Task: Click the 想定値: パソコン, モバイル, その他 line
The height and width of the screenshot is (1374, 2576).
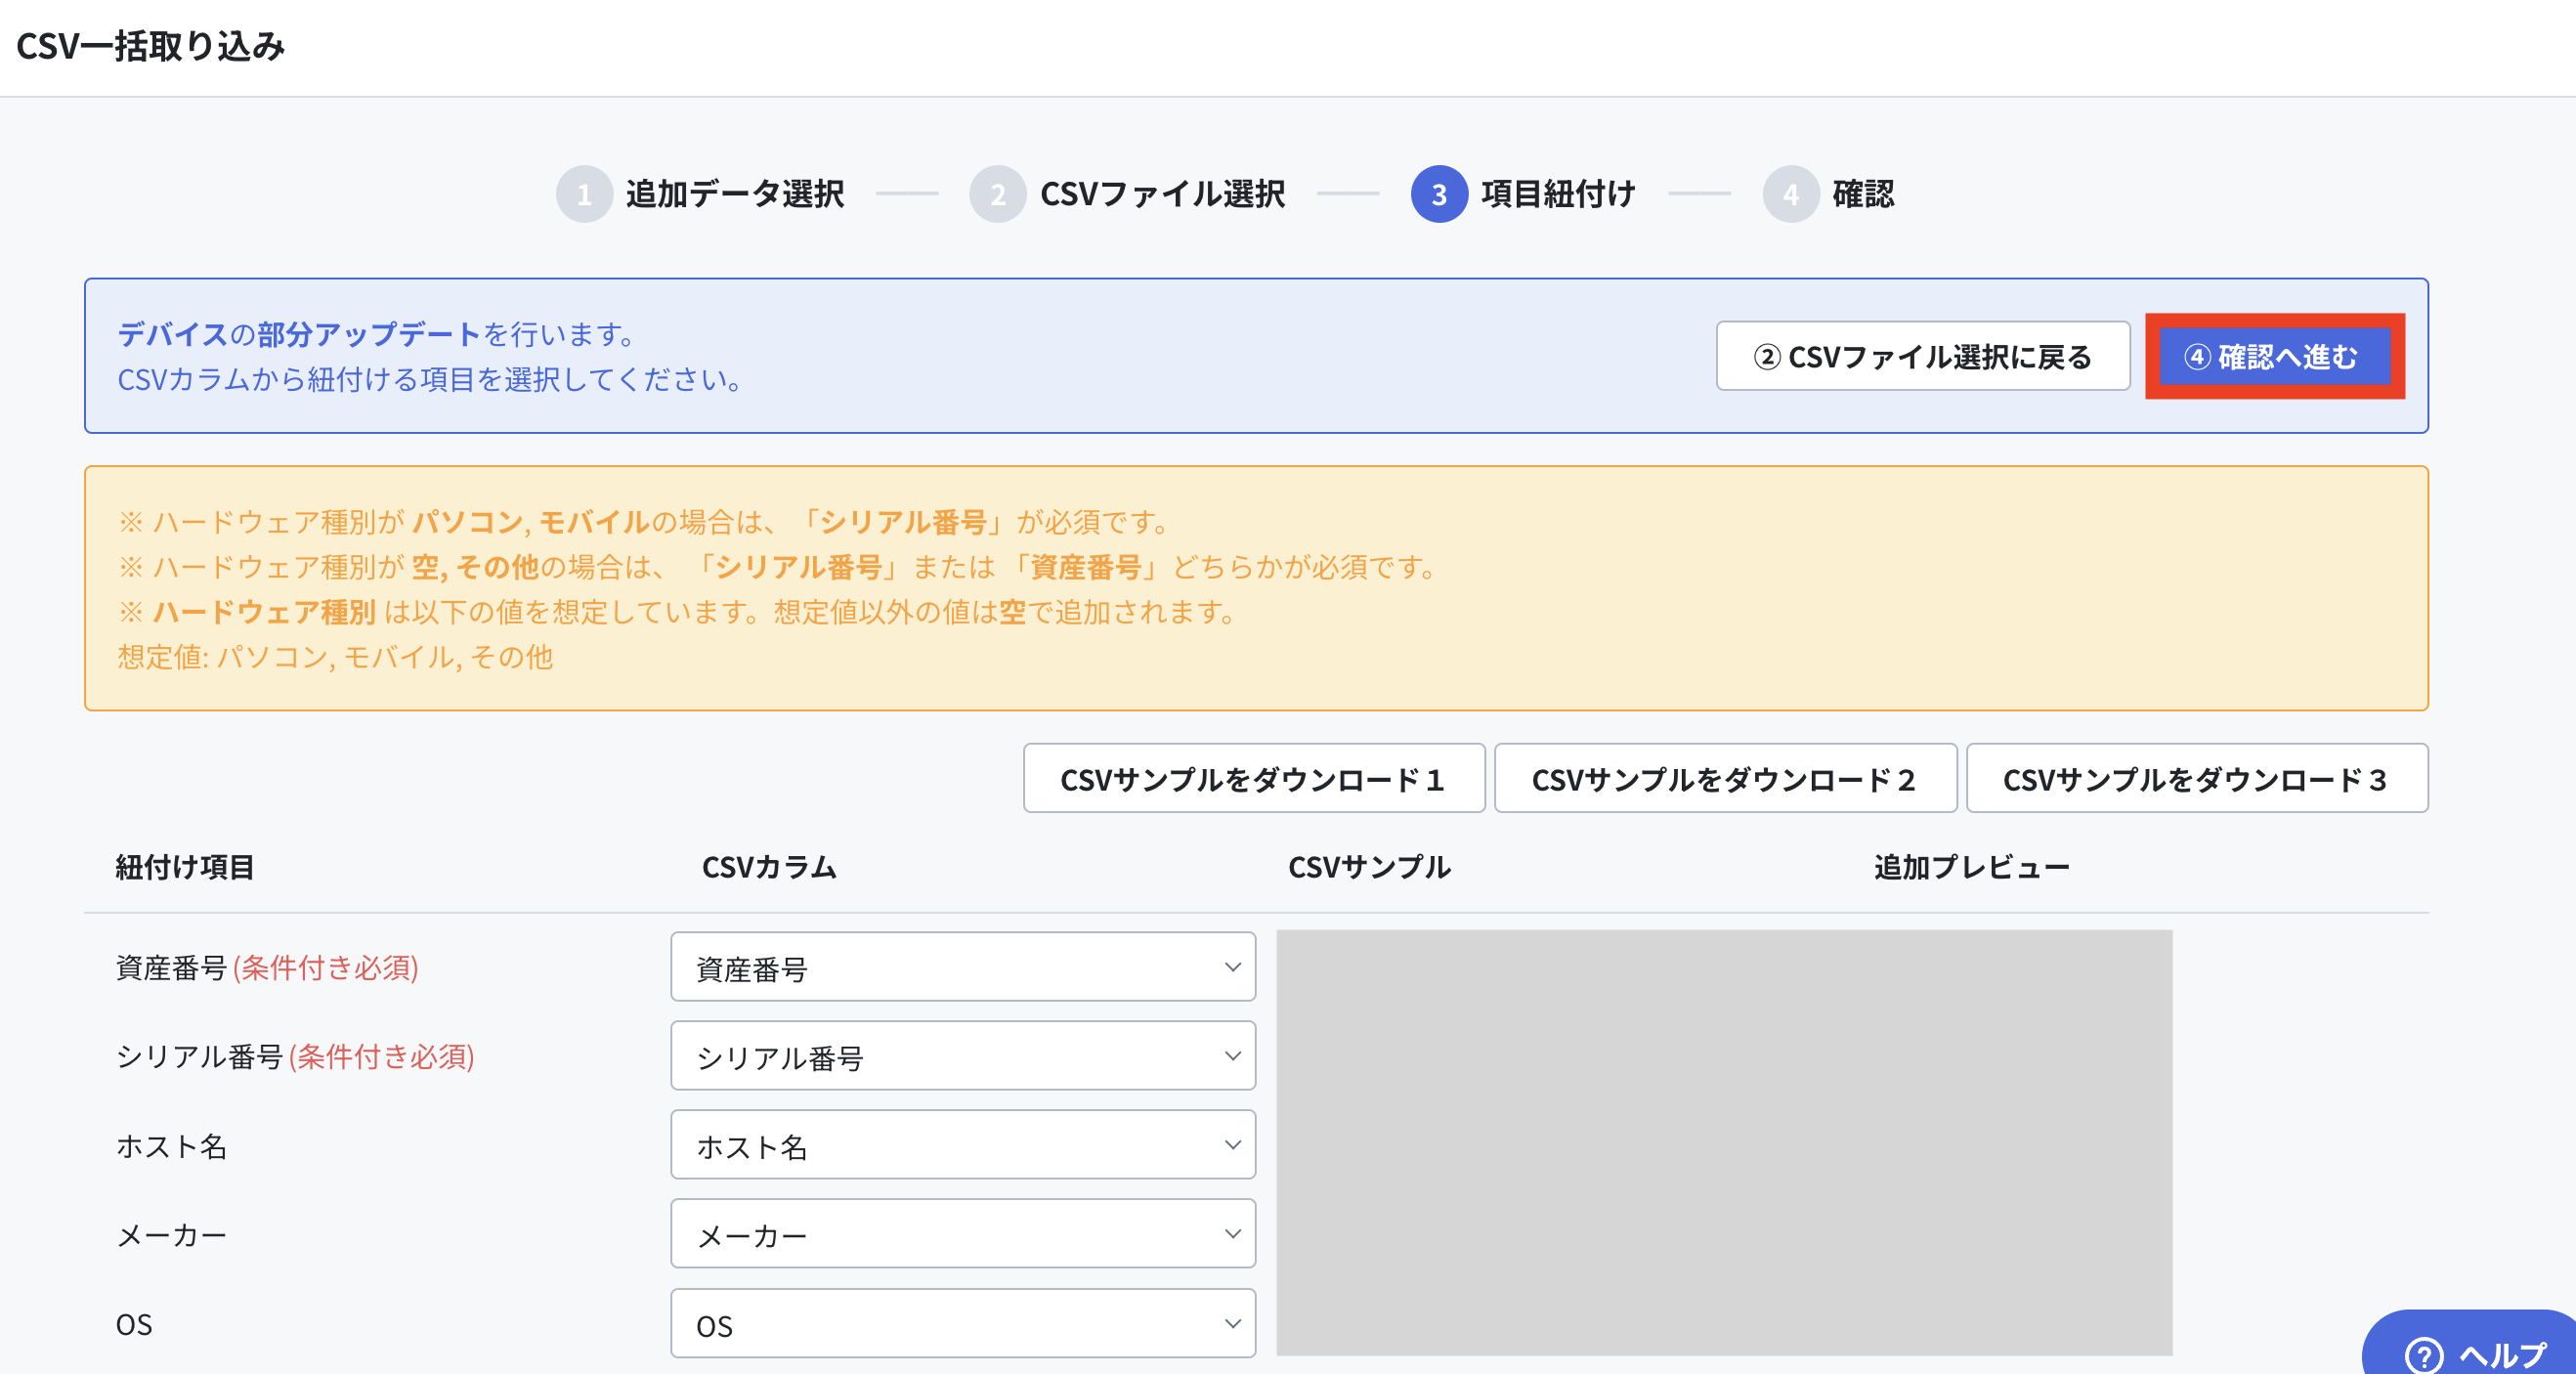Action: coord(335,657)
